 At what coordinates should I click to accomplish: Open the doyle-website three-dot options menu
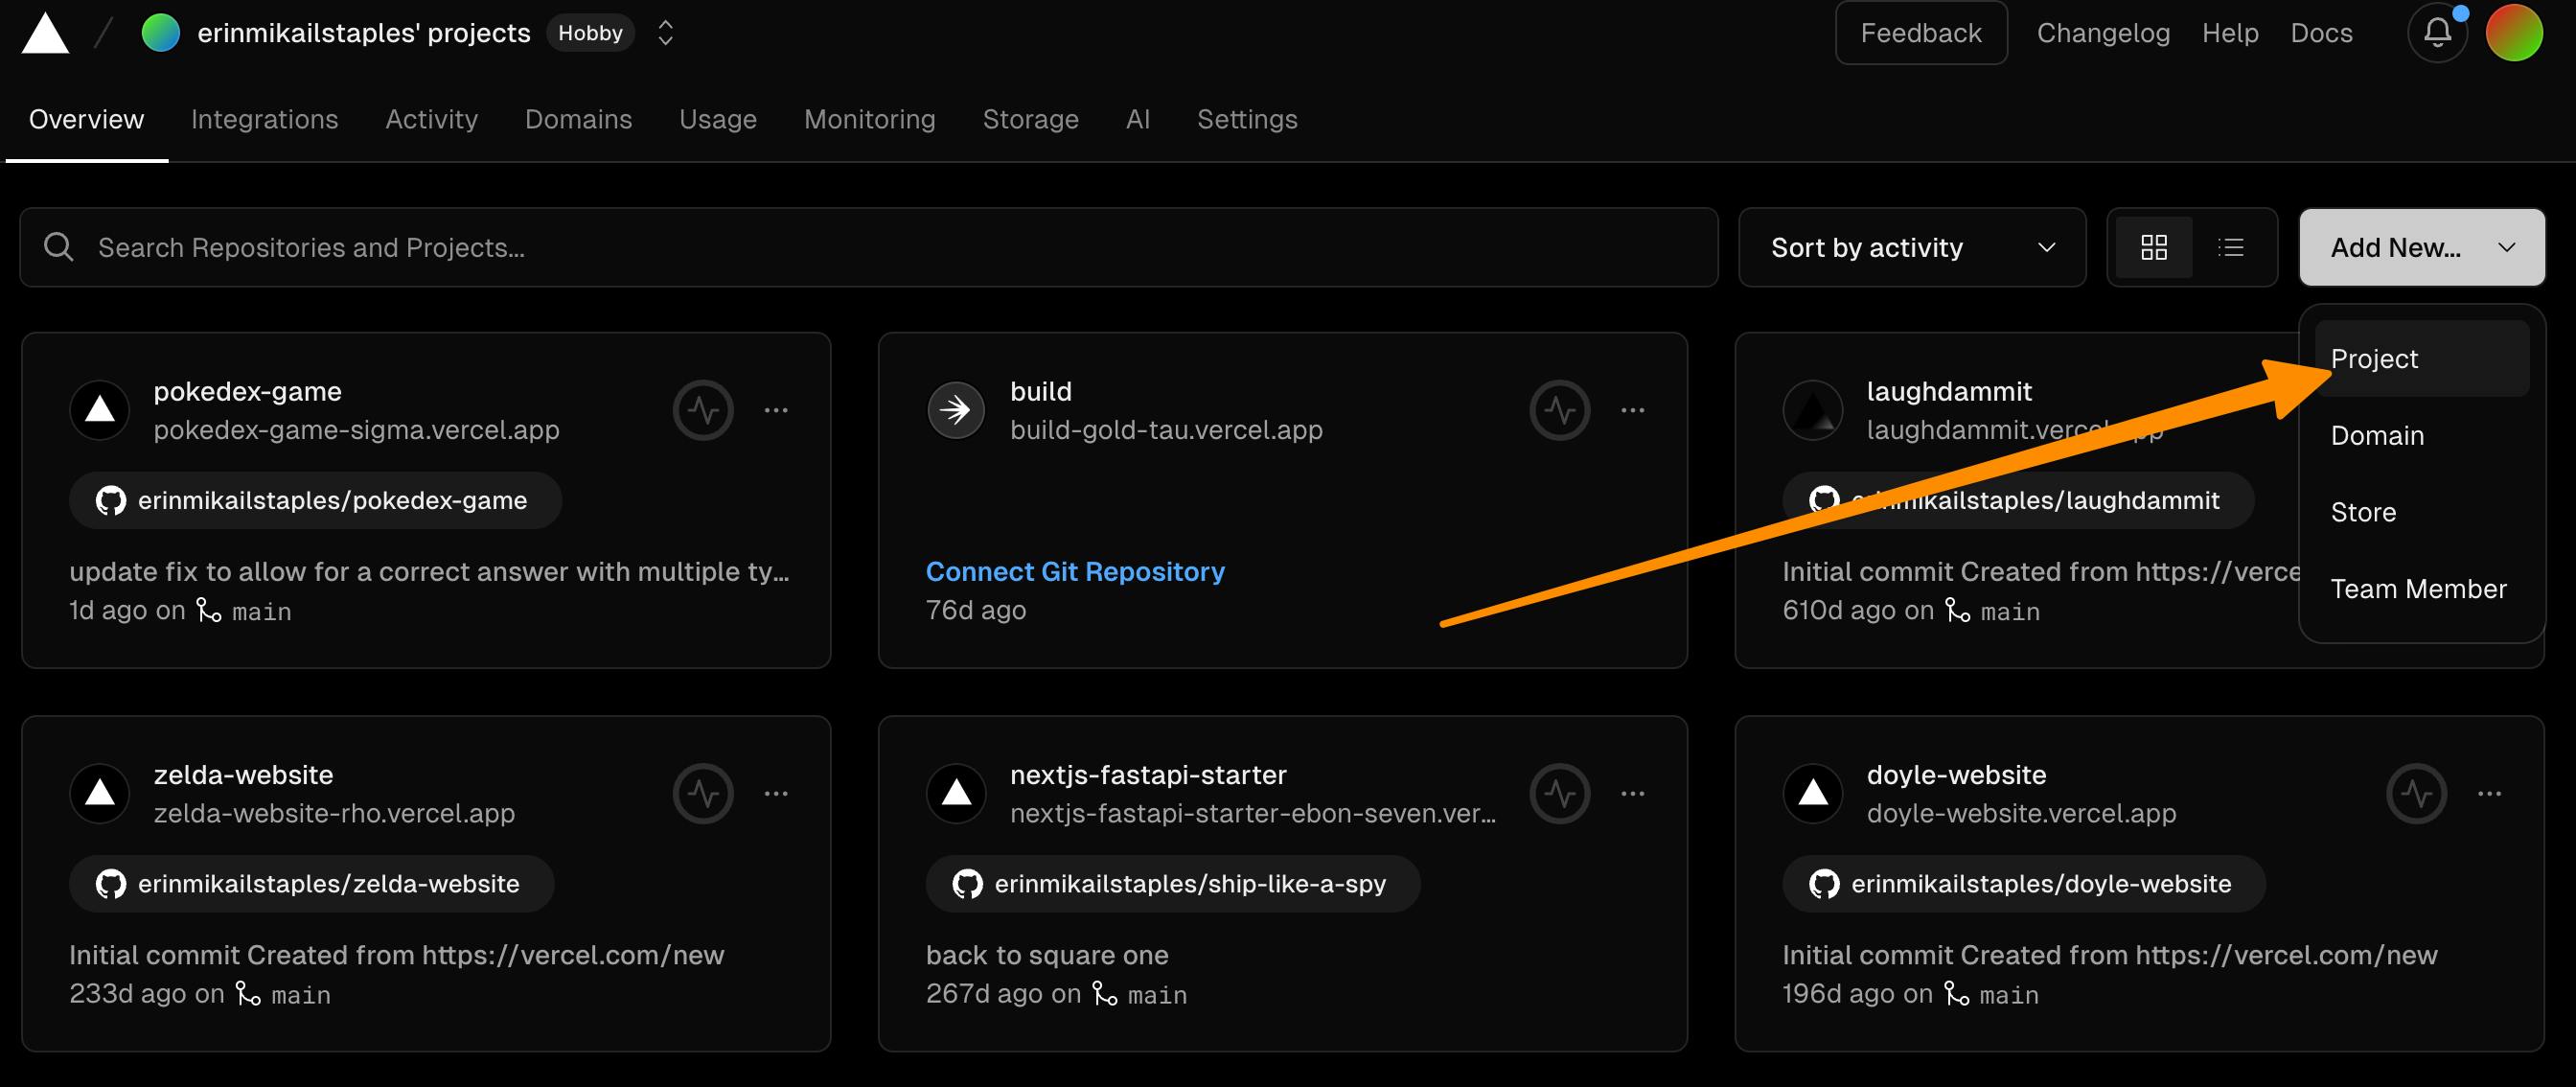click(2489, 794)
